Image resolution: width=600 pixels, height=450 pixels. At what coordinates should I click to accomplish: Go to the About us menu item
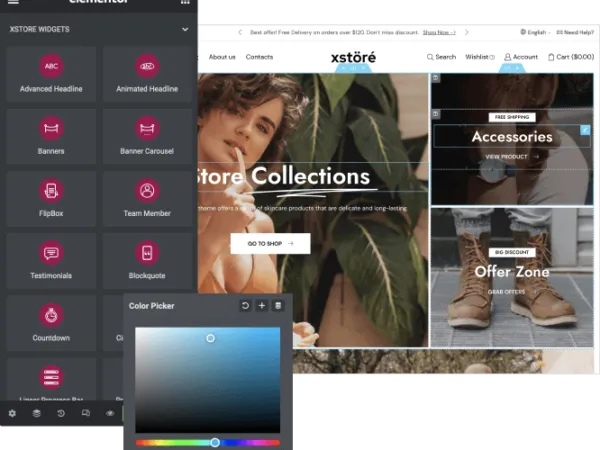(222, 57)
